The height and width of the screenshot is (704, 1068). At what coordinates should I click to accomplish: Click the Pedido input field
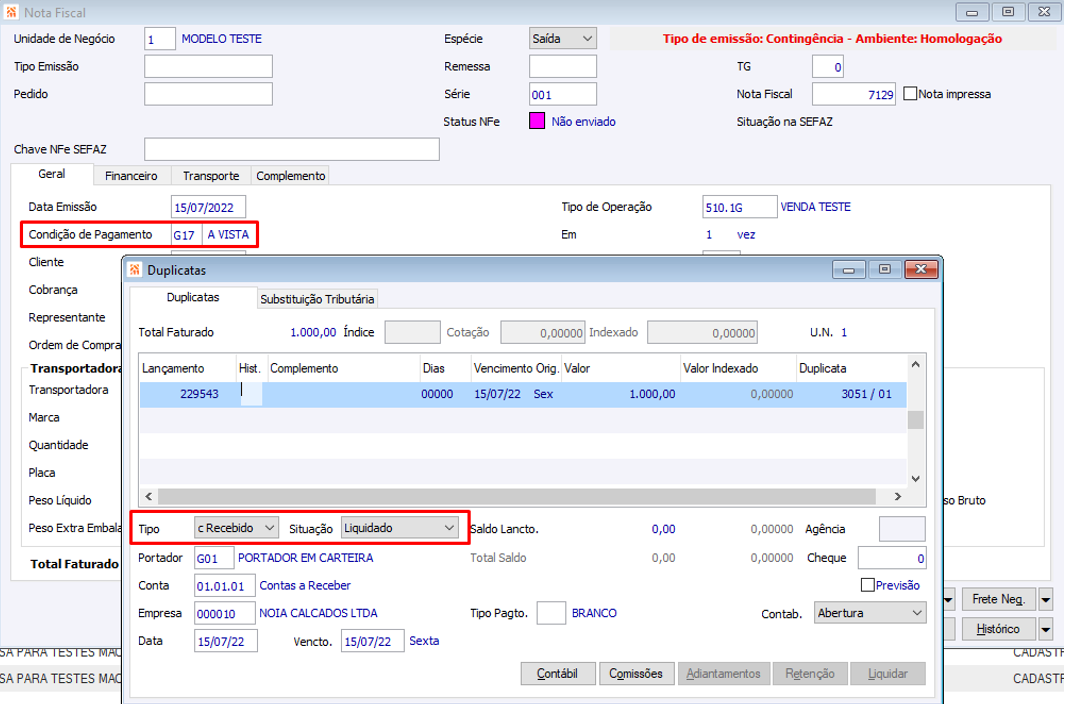[208, 94]
